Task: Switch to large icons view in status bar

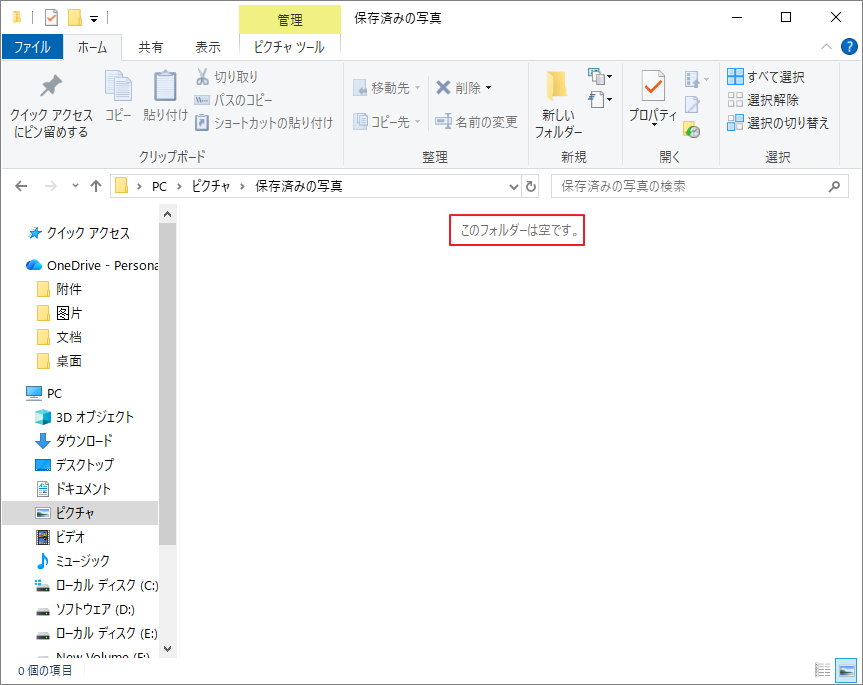Action: pyautogui.click(x=845, y=670)
